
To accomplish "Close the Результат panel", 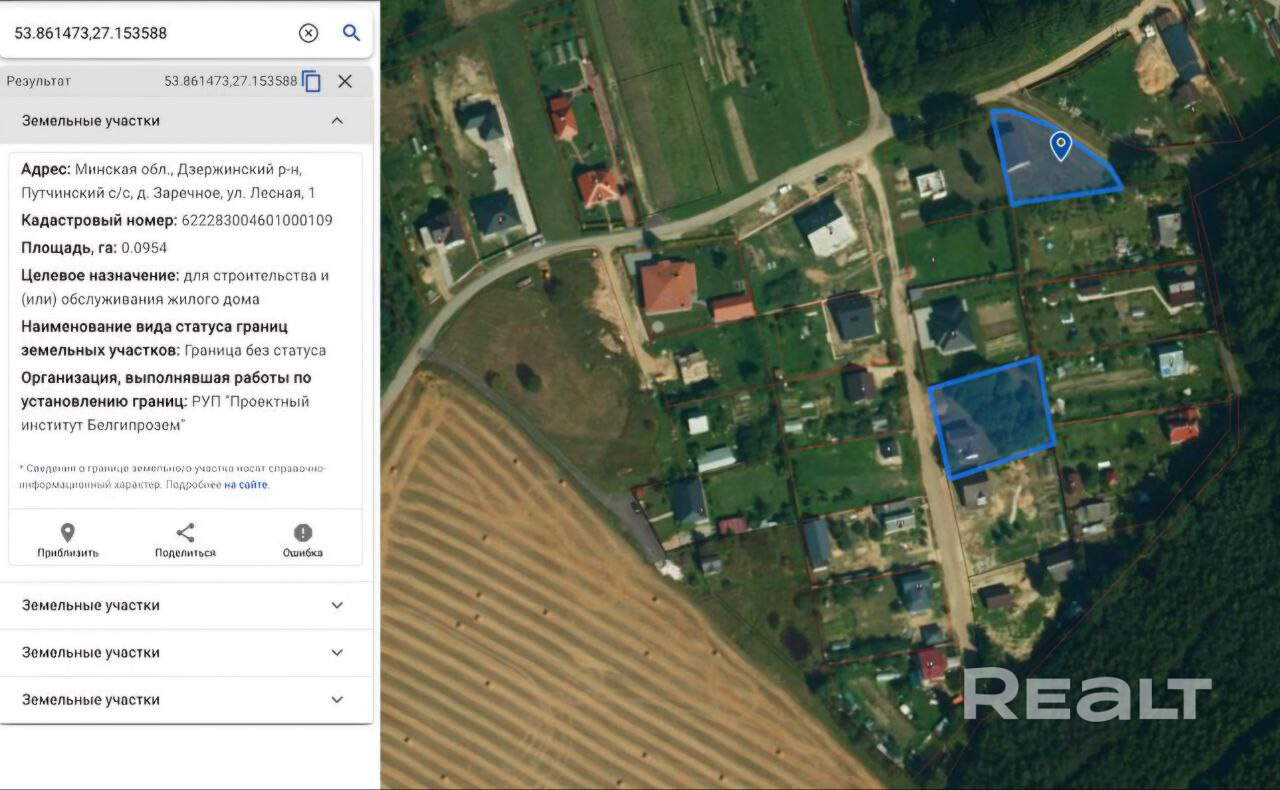I will tap(345, 81).
